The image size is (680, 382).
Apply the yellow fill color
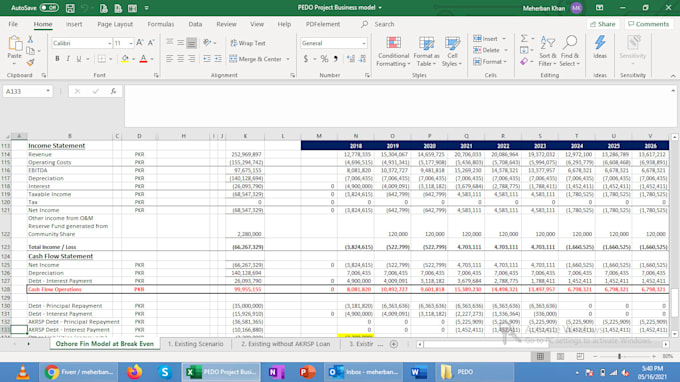125,59
